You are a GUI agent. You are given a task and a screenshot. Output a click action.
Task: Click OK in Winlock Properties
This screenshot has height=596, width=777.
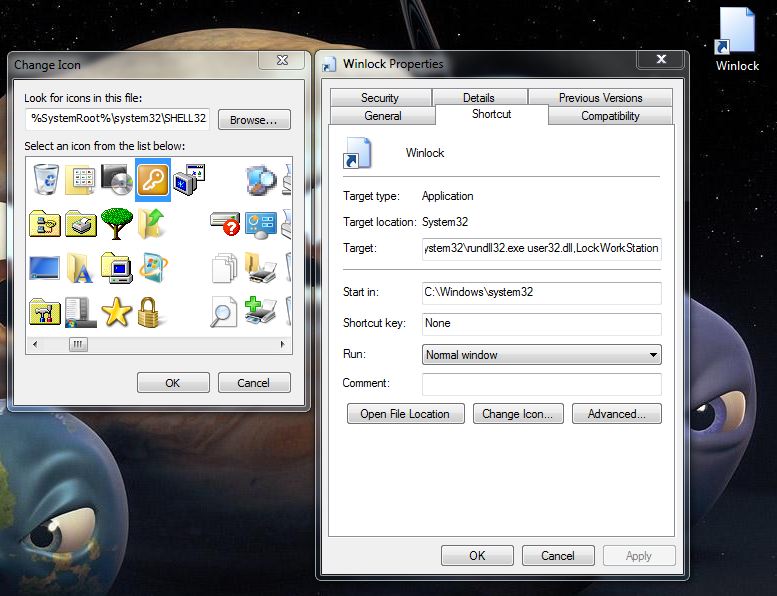477,555
